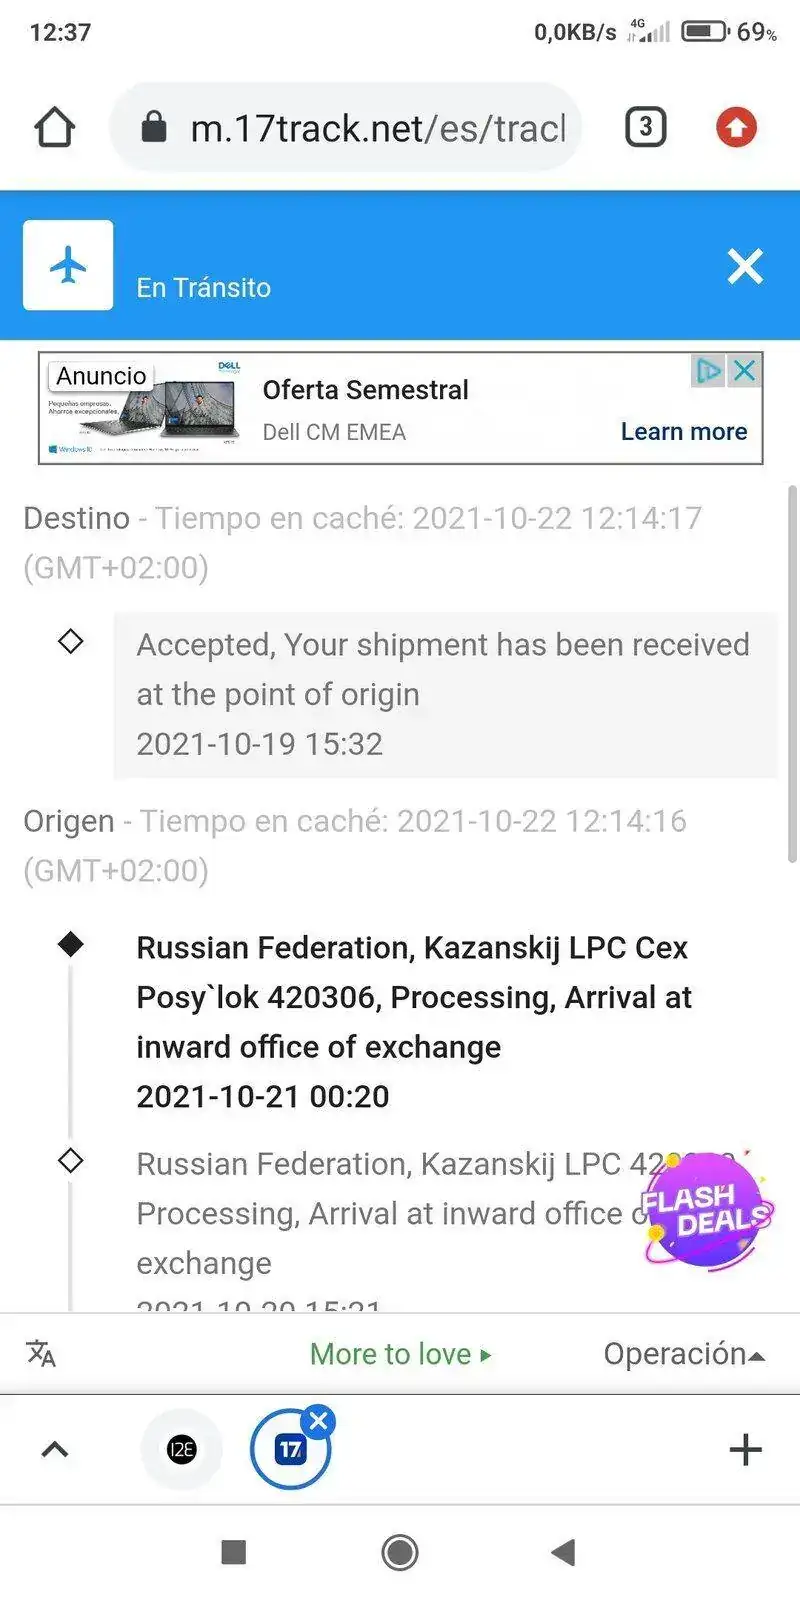Close the 17track tab thumbnail

(x=319, y=1421)
